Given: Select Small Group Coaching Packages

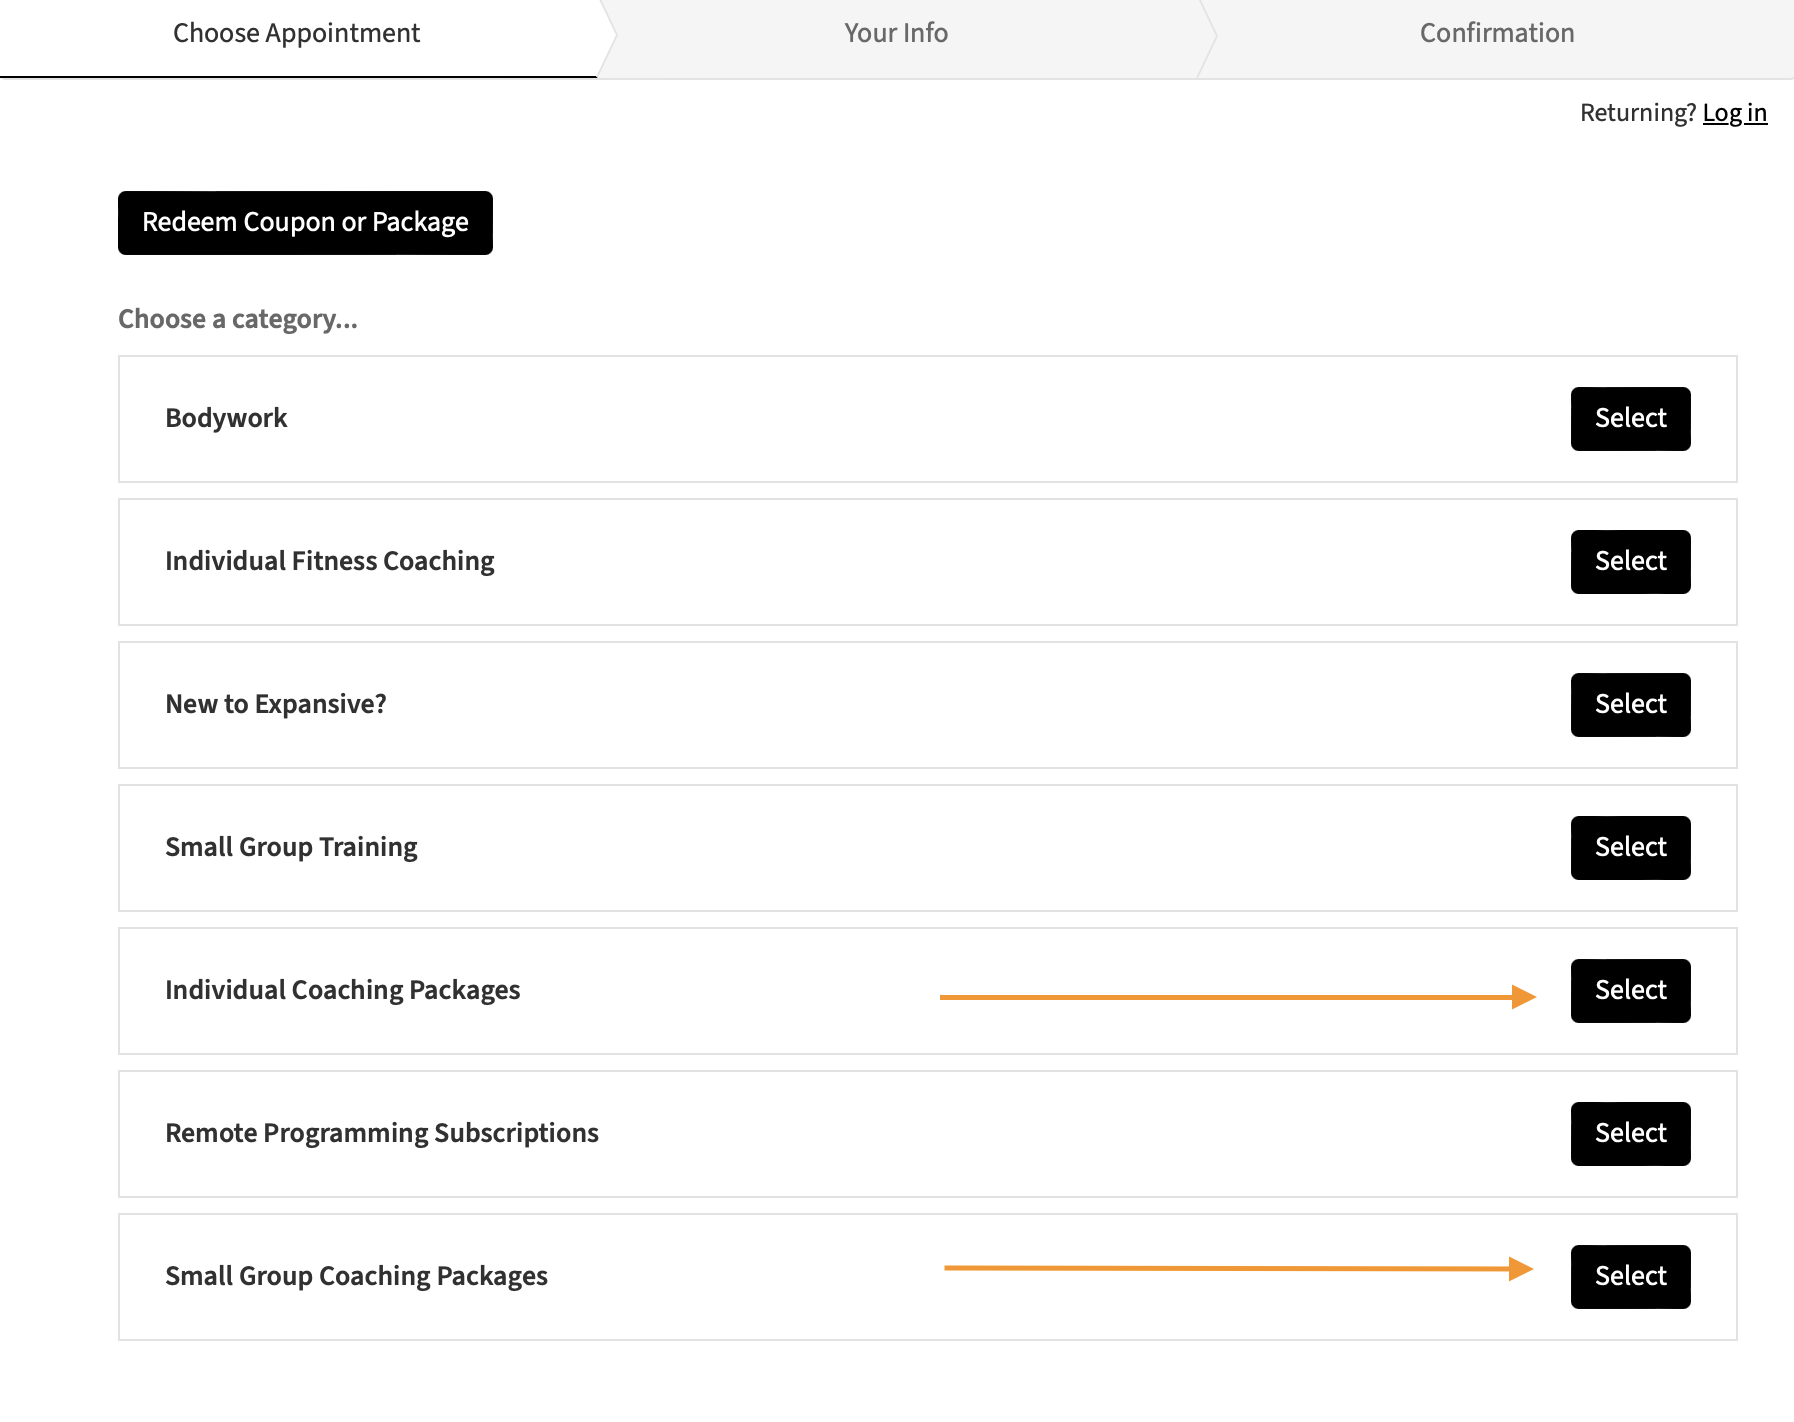Looking at the screenshot, I should coord(1630,1277).
